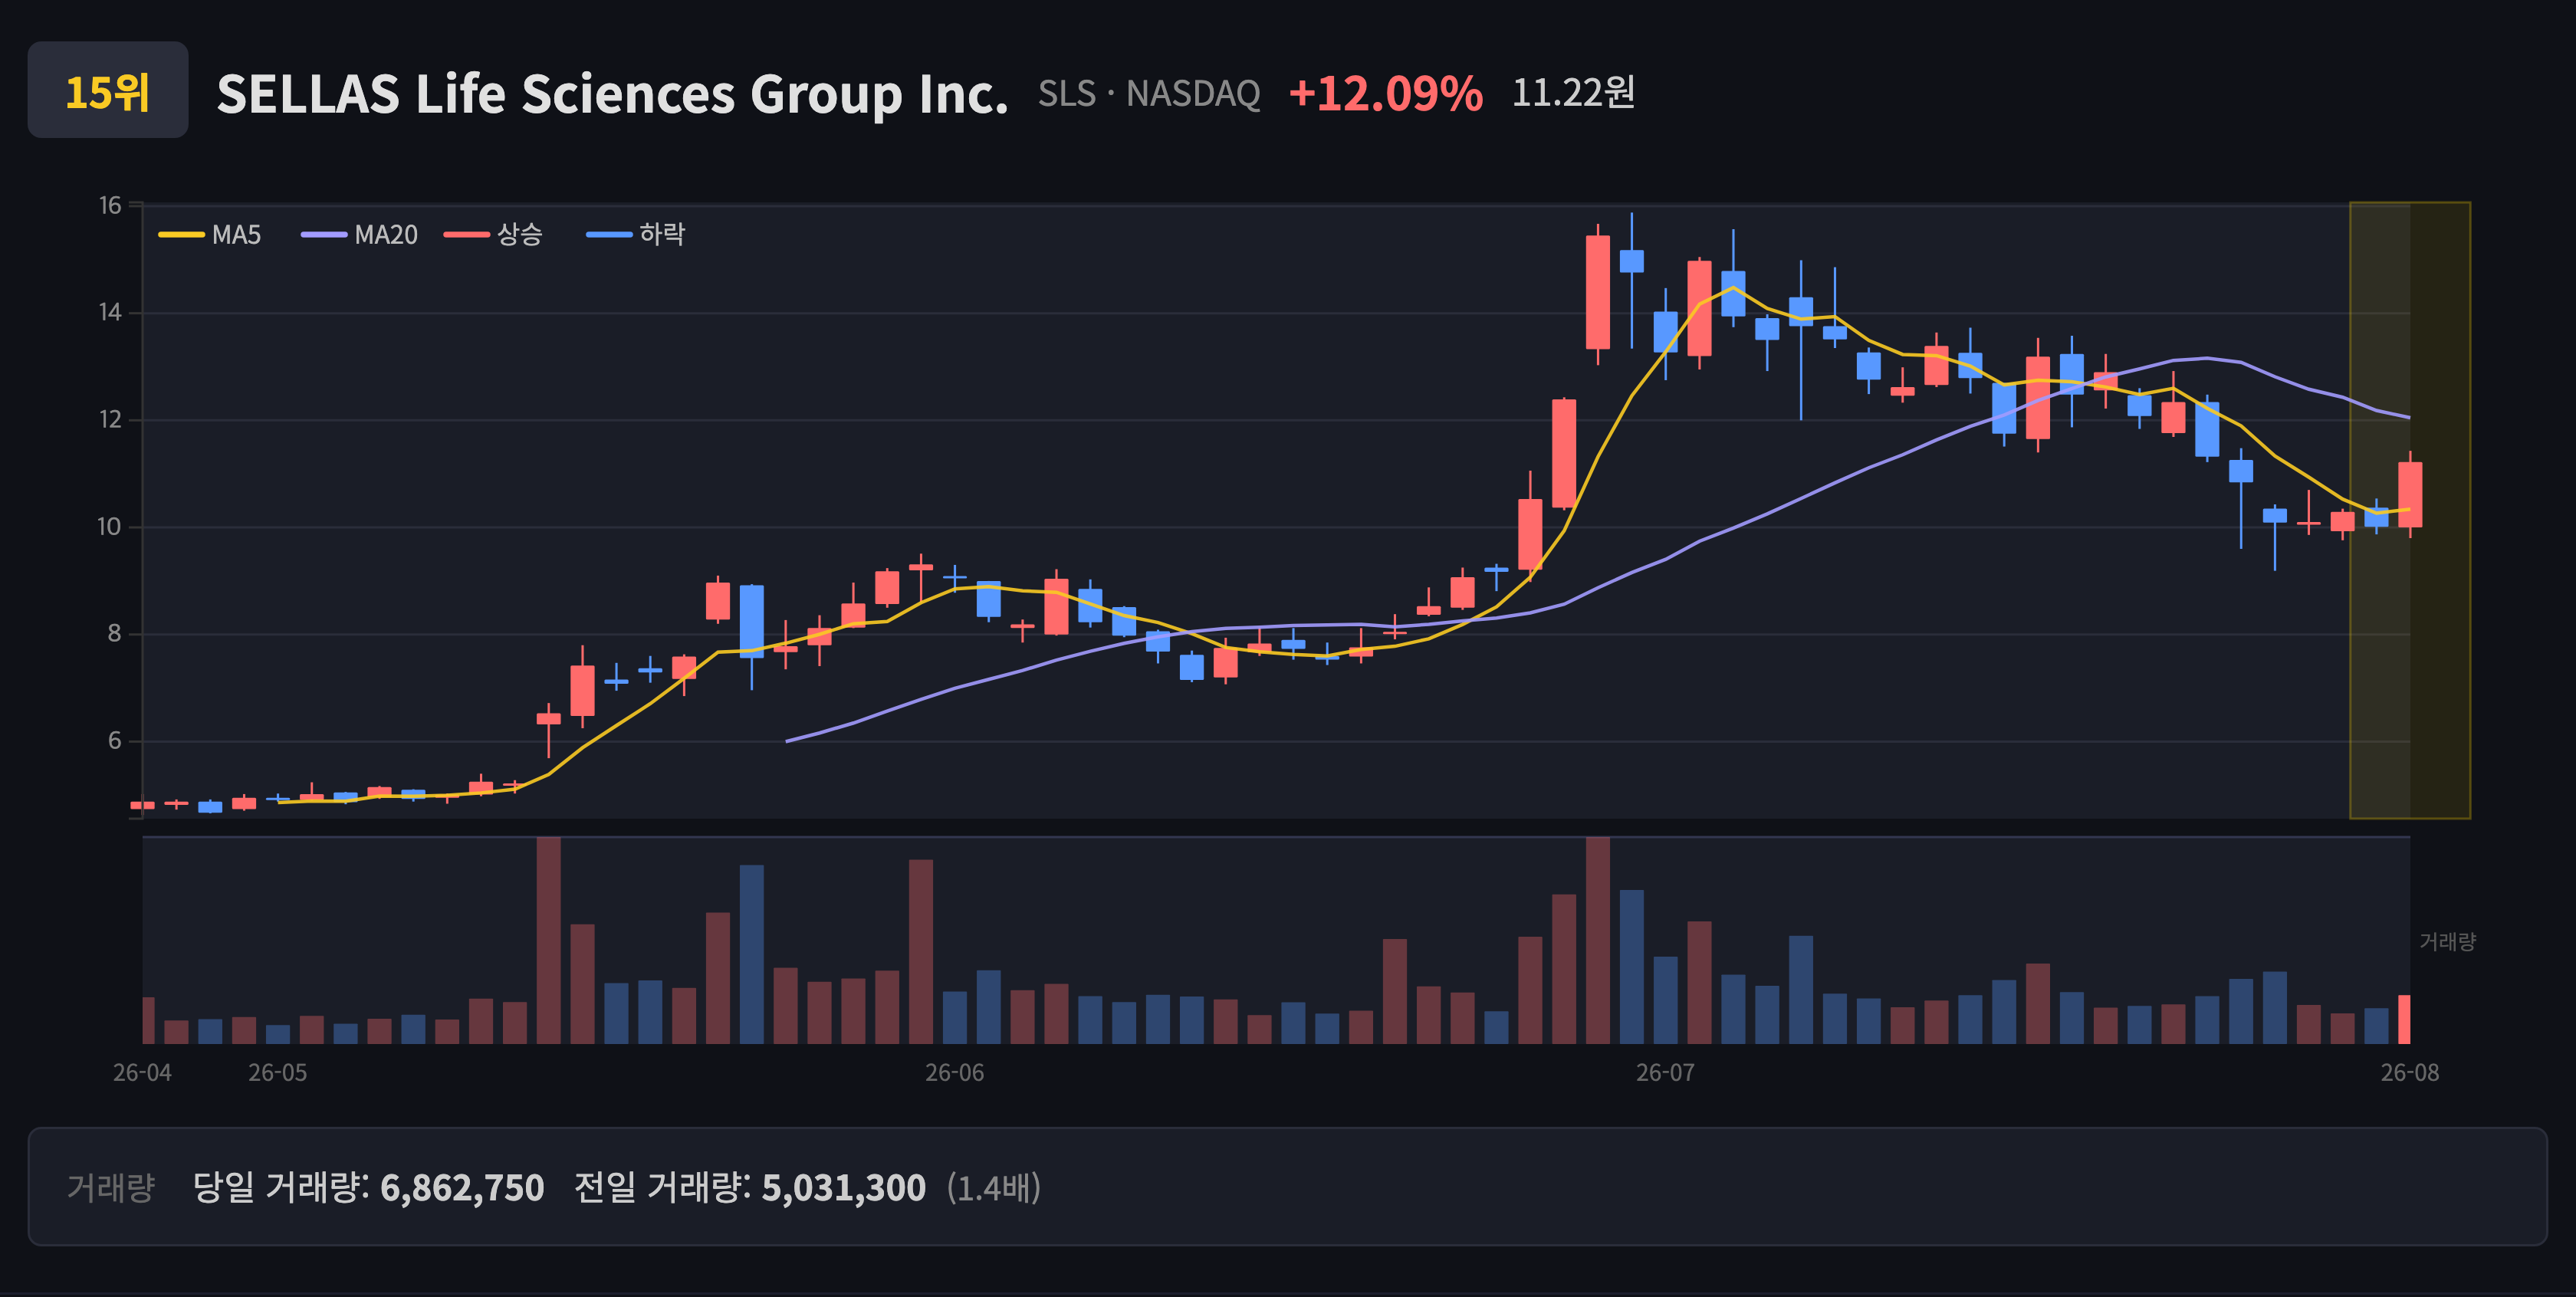Click the tallest volume bar near 26-07
2576x1297 pixels.
[x=1597, y=940]
